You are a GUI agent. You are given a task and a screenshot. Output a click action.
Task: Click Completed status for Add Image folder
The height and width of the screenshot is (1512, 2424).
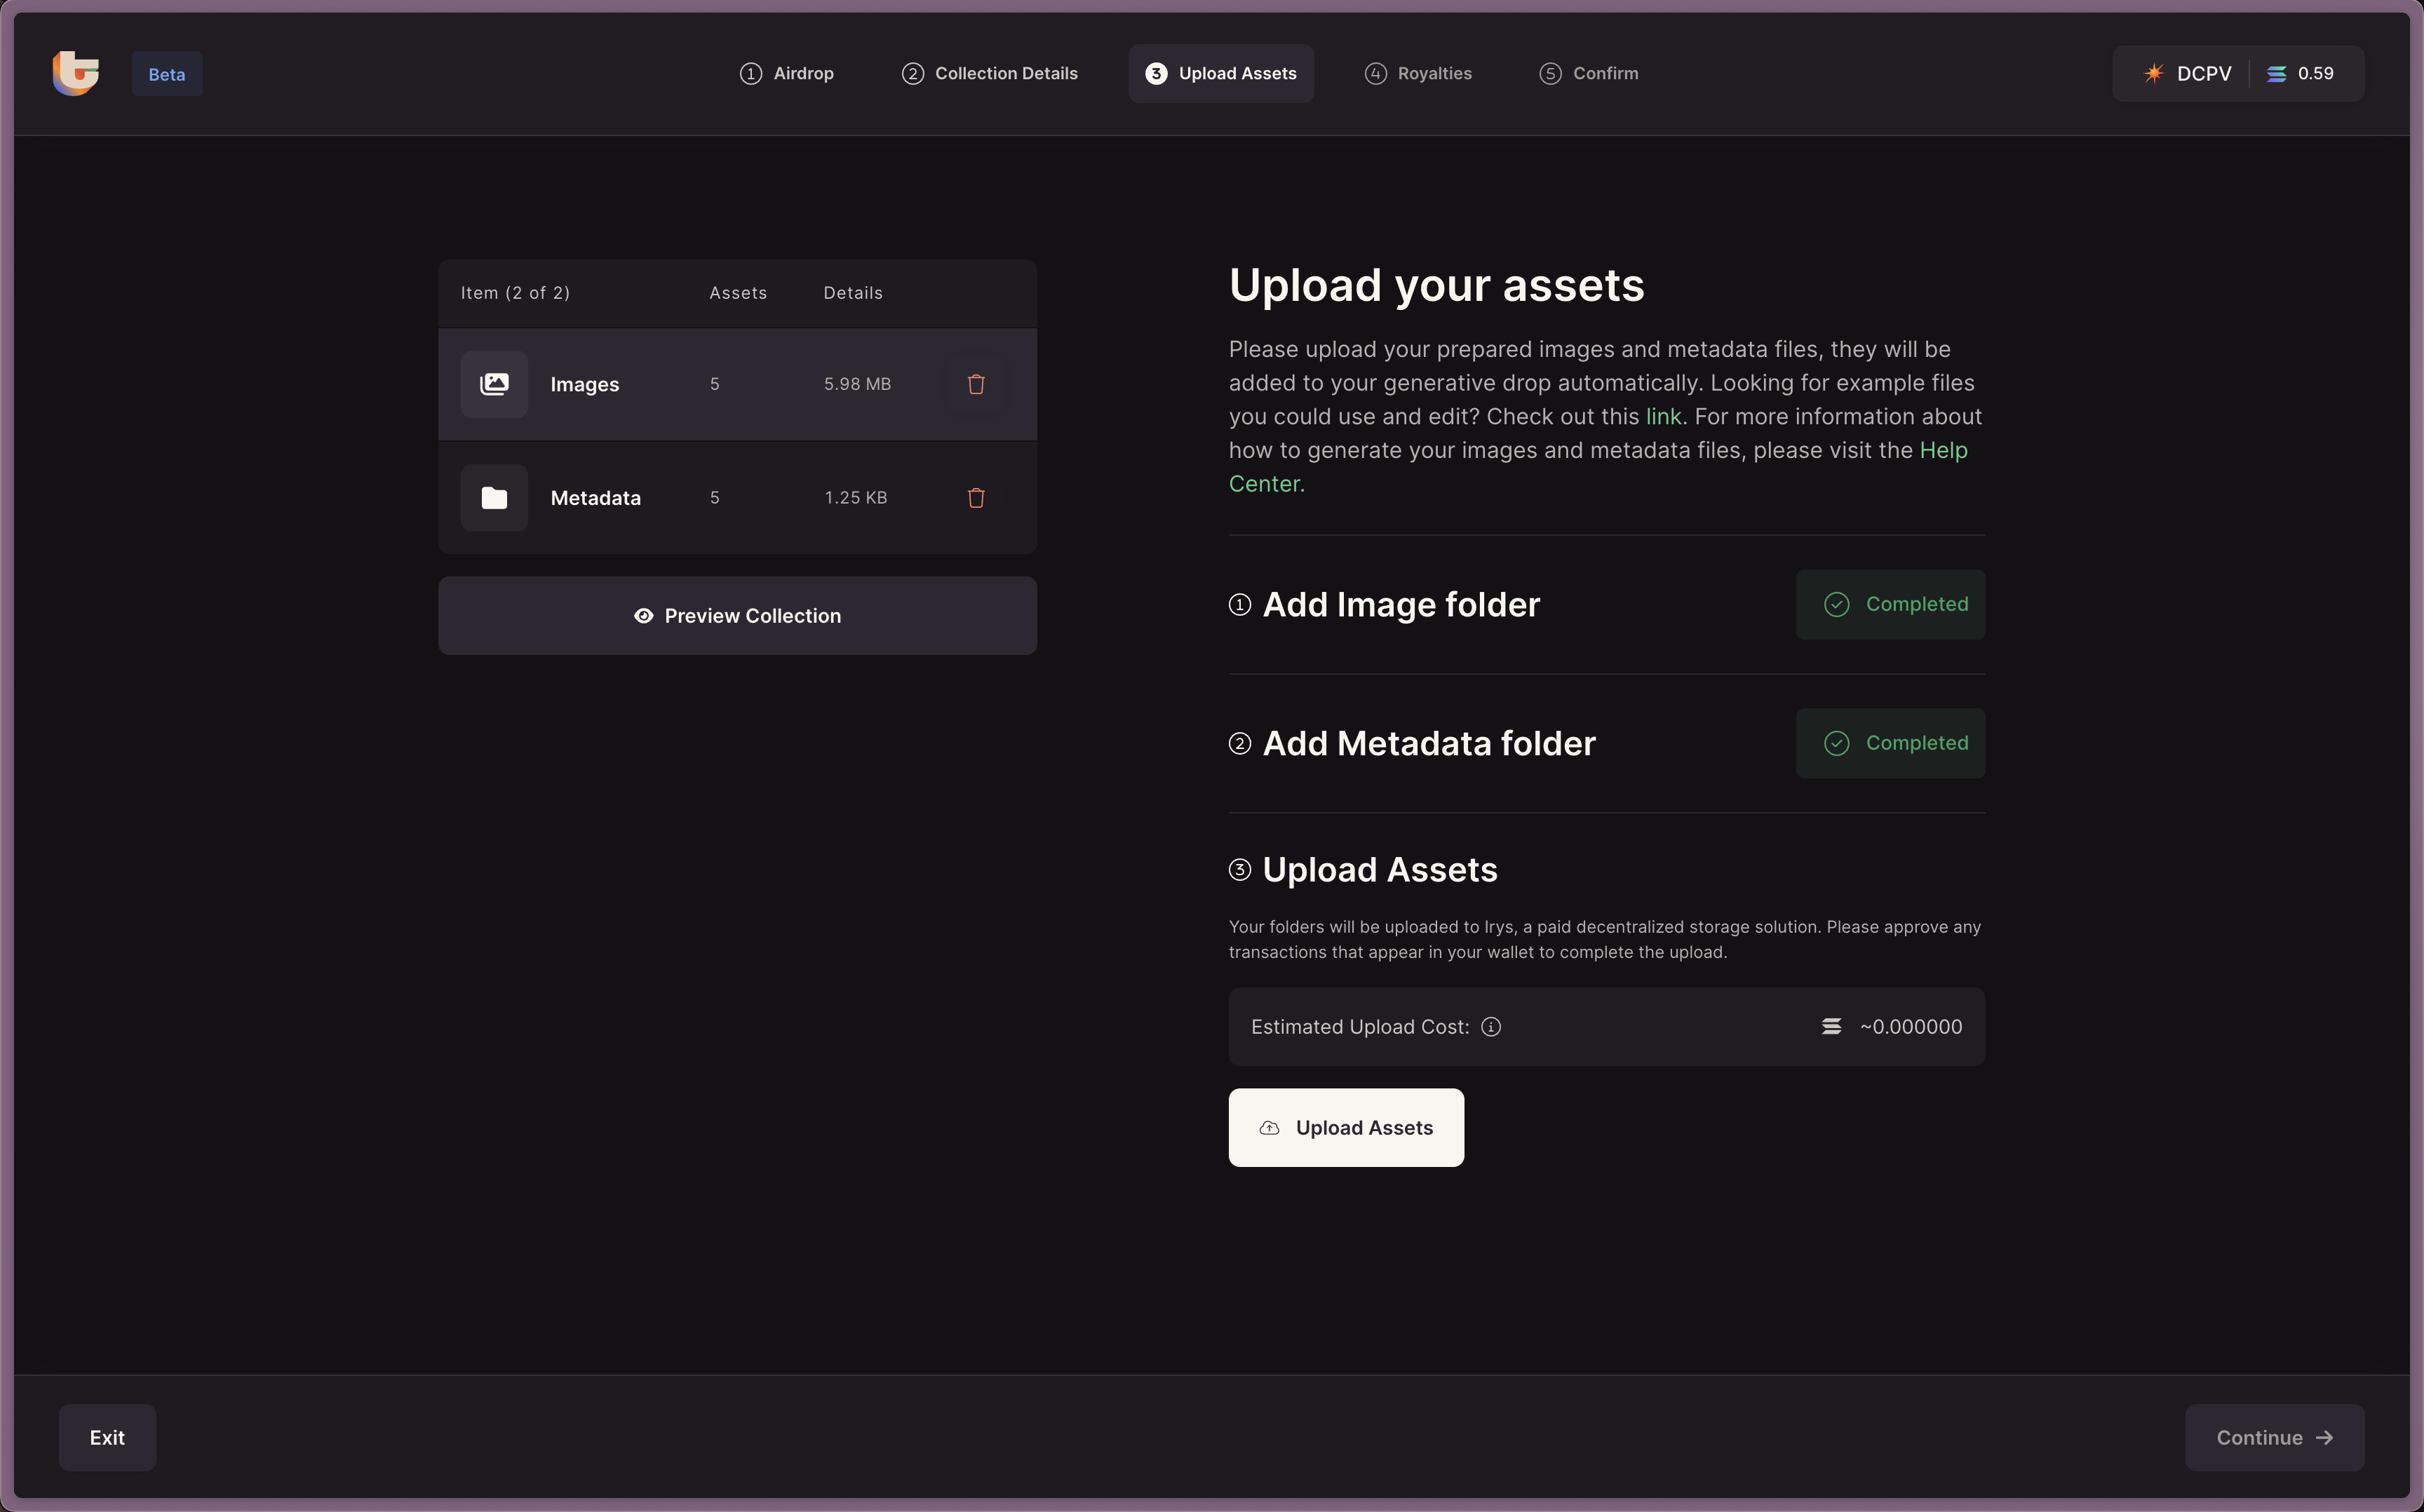pyautogui.click(x=1890, y=605)
